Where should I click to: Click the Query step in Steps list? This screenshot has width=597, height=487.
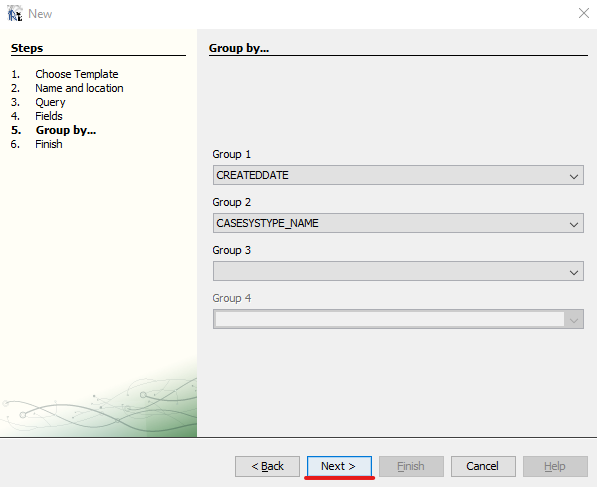(x=50, y=102)
